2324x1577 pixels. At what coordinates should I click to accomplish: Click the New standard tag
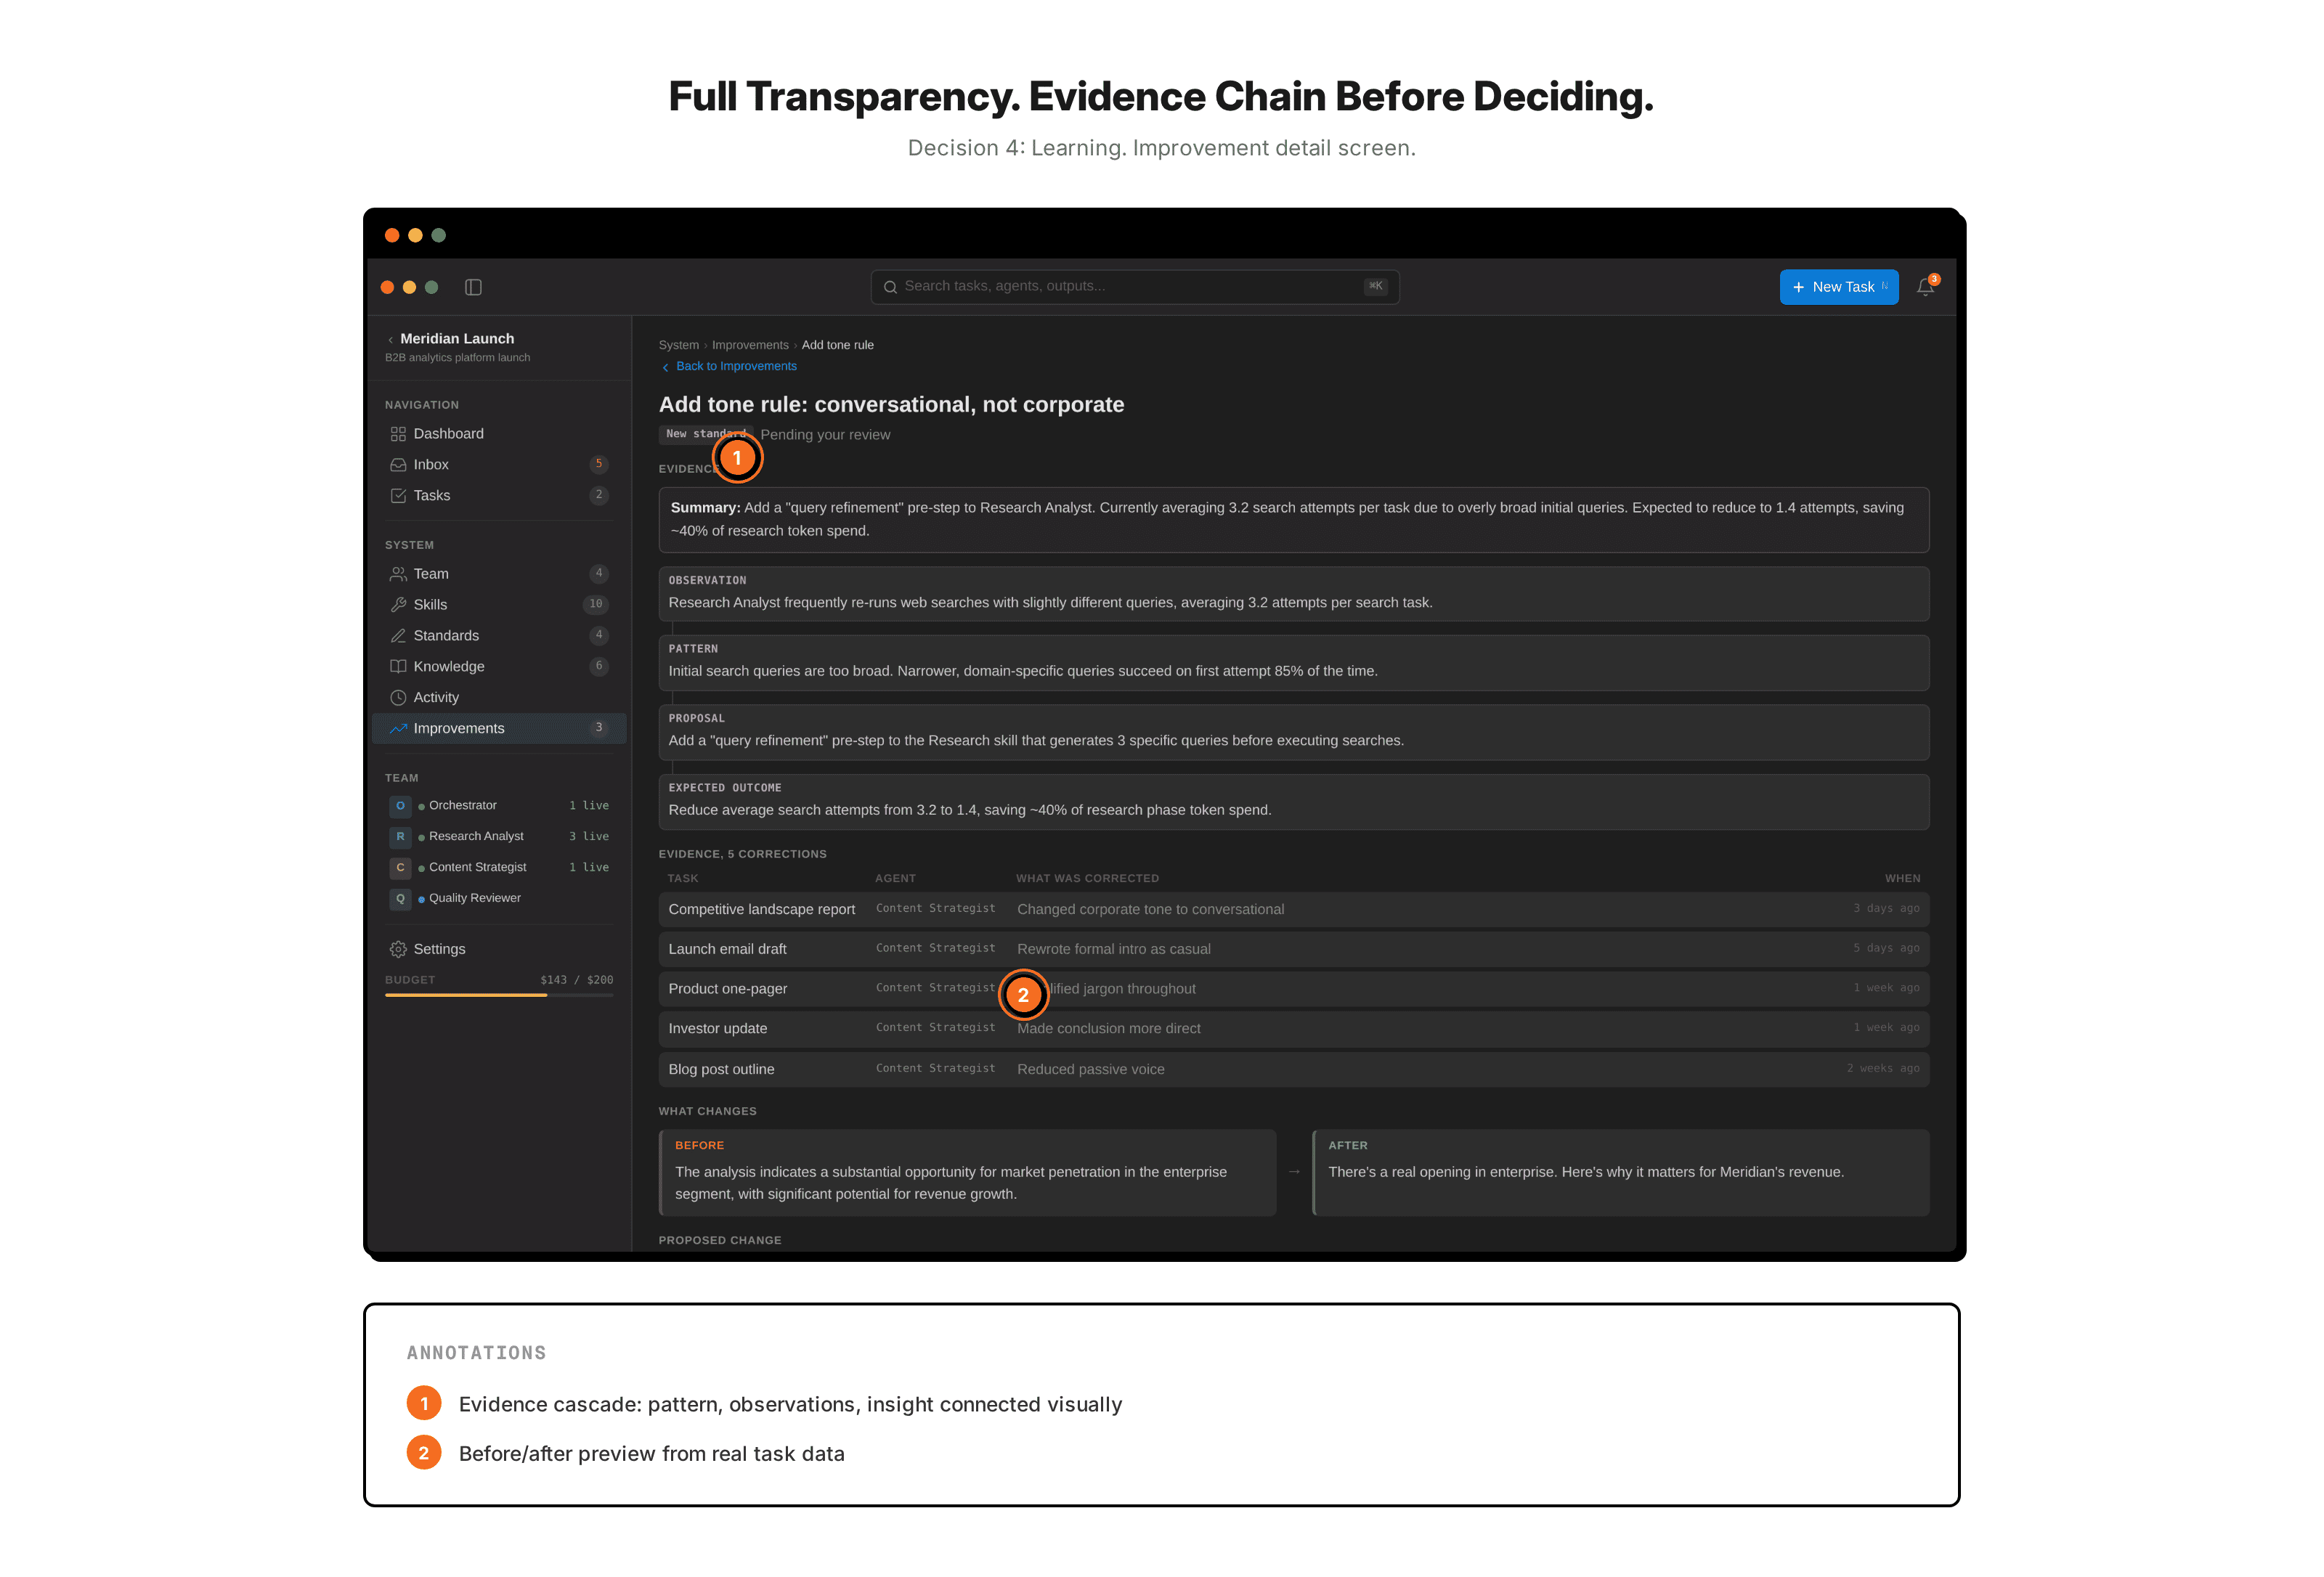[706, 434]
